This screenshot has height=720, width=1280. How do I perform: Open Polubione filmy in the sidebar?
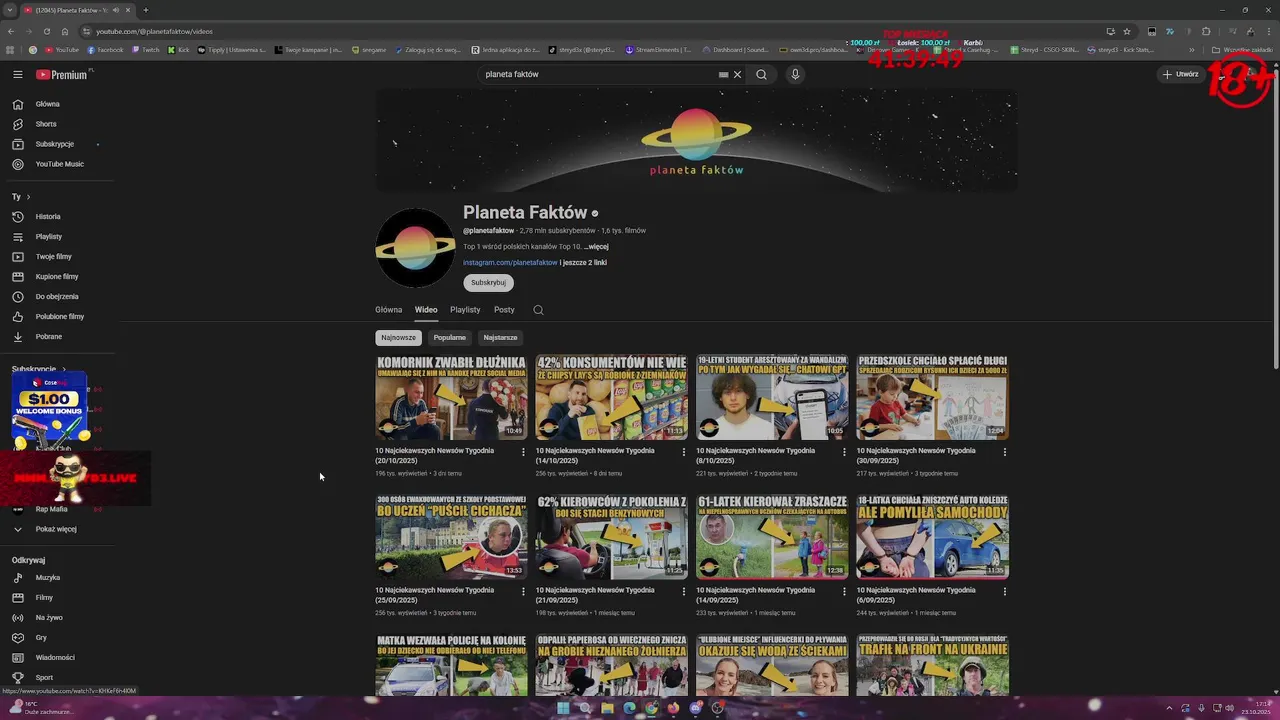pos(59,316)
